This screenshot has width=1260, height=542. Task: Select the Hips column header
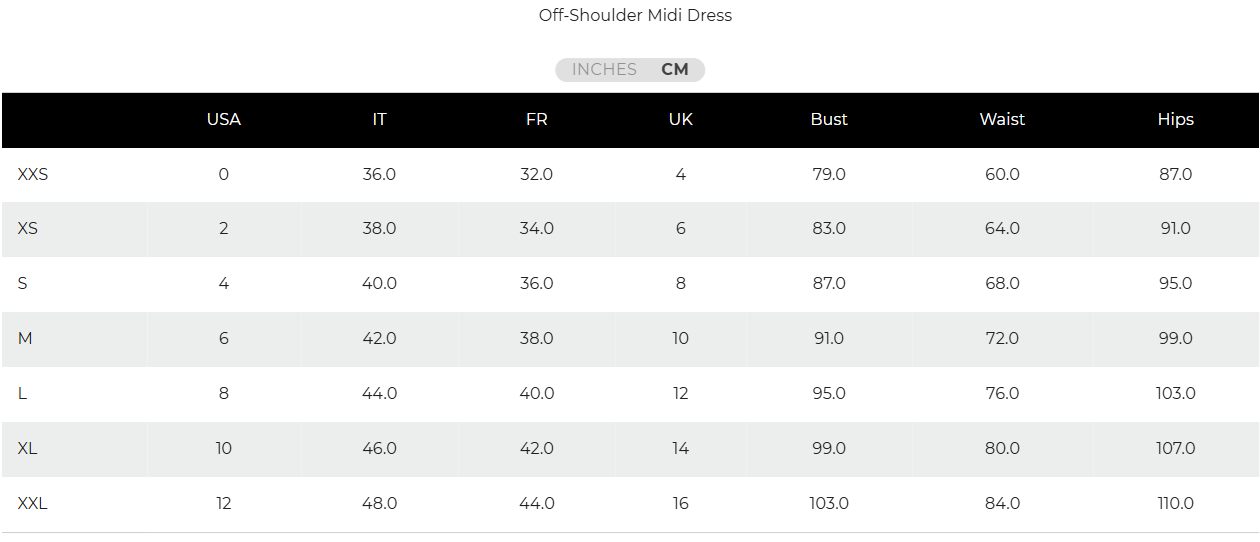tap(1175, 120)
